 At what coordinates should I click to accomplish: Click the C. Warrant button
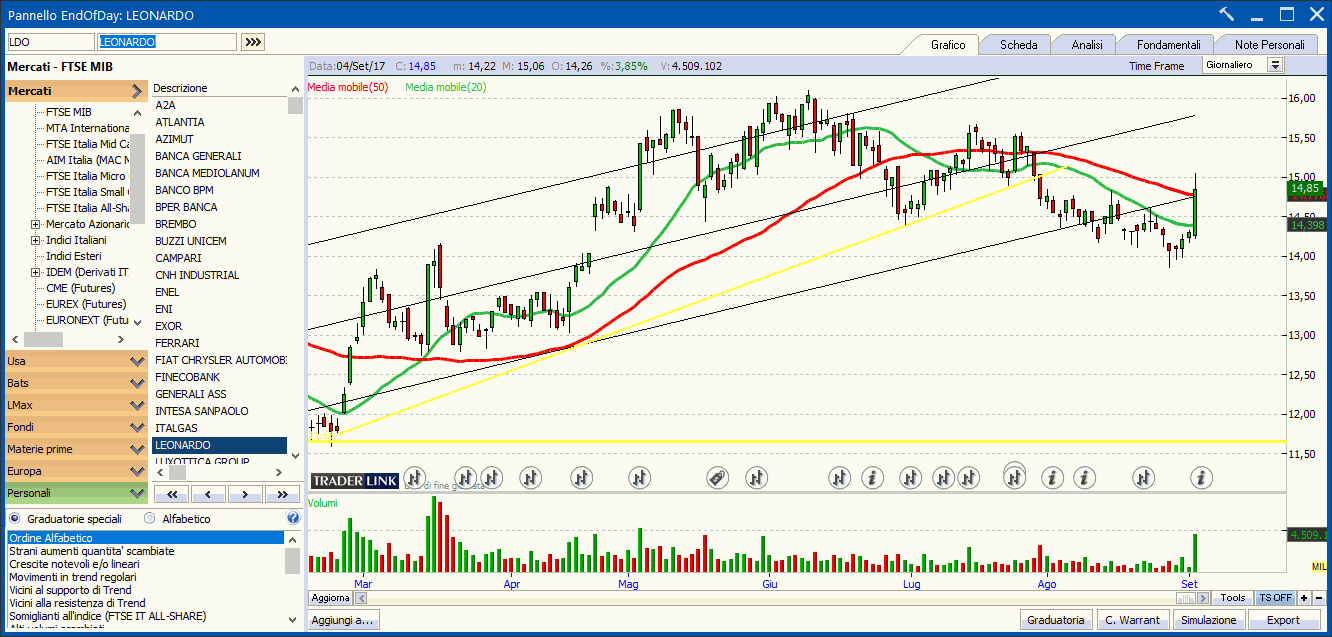[1133, 620]
